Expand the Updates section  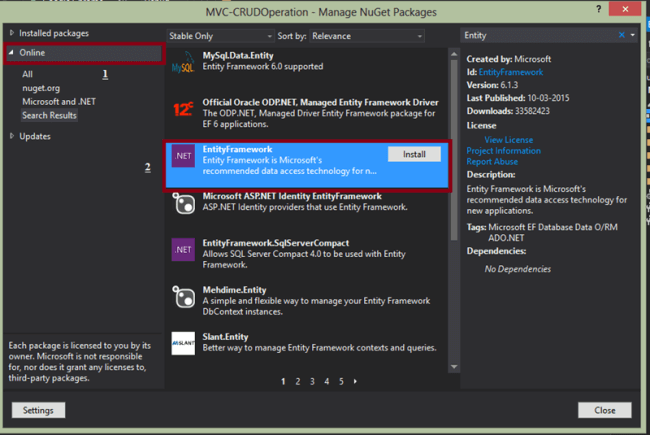12,136
